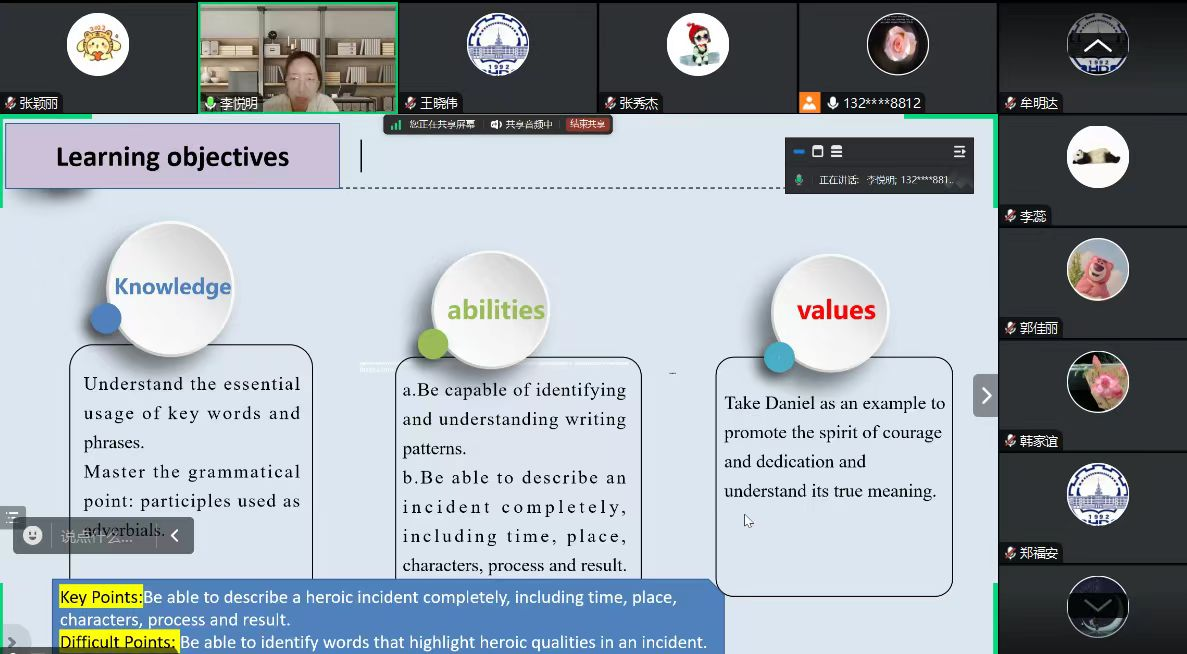Image resolution: width=1187 pixels, height=654 pixels.
Task: Click the muted mic icon beside 王晓伟
Action: 411,103
